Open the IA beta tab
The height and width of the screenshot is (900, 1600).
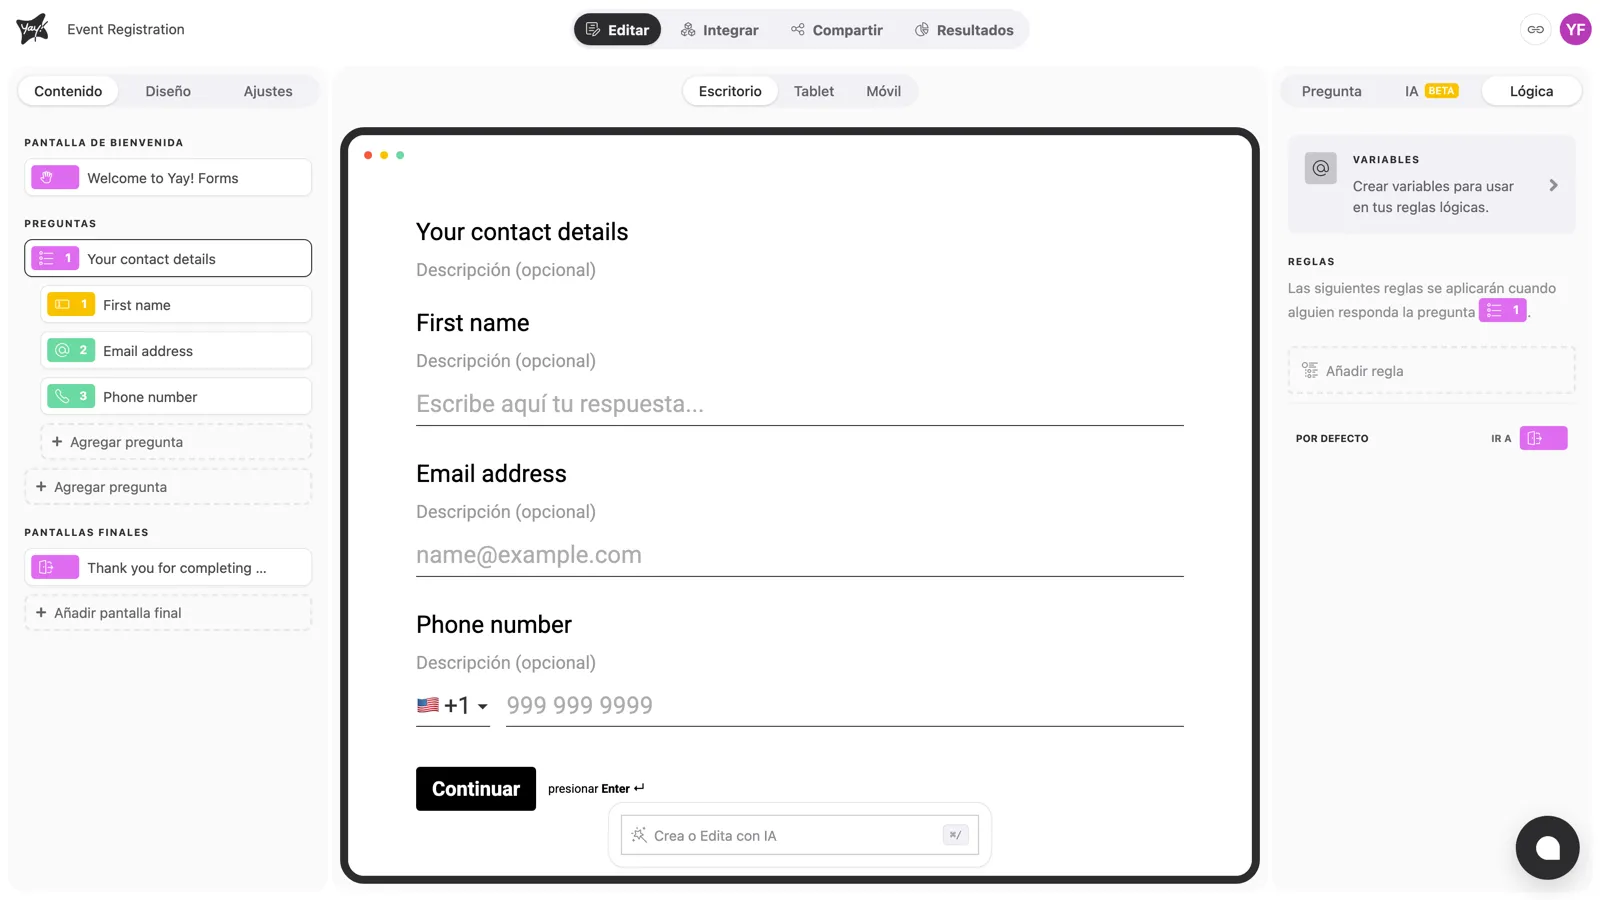[x=1431, y=91]
